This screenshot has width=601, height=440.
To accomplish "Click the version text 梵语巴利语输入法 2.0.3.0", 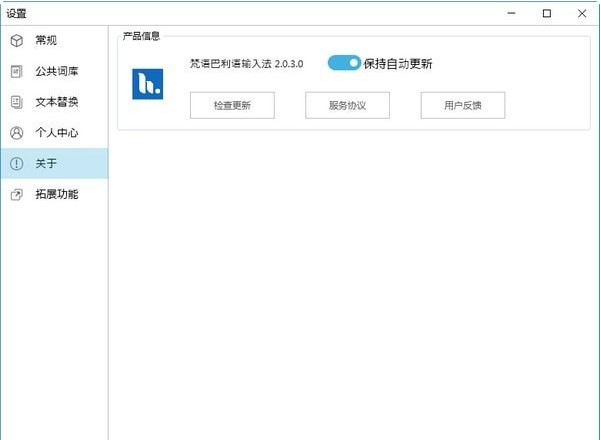I will [246, 64].
